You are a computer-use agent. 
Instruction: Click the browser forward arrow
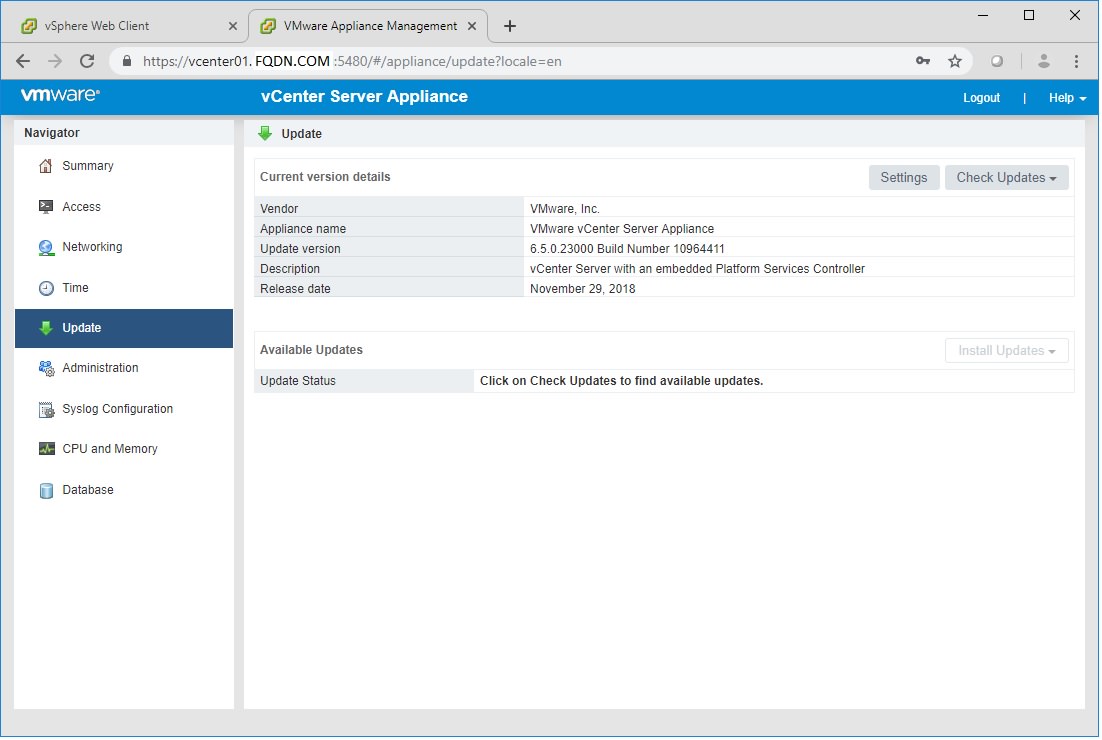pos(55,61)
